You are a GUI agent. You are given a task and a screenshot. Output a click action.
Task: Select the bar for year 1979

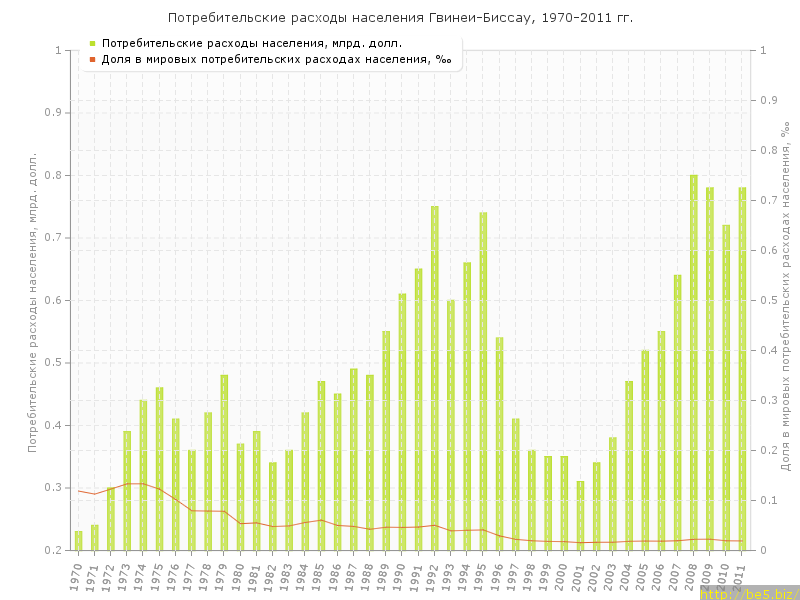[224, 462]
